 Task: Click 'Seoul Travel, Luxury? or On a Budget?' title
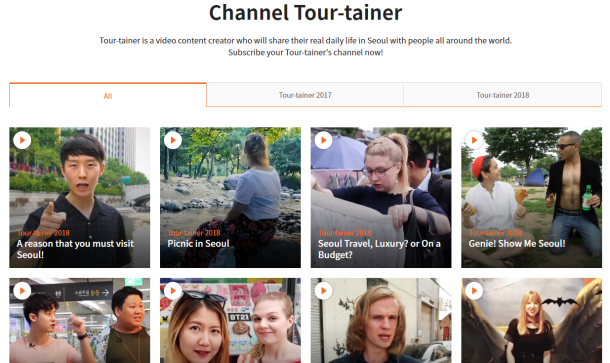coord(379,249)
